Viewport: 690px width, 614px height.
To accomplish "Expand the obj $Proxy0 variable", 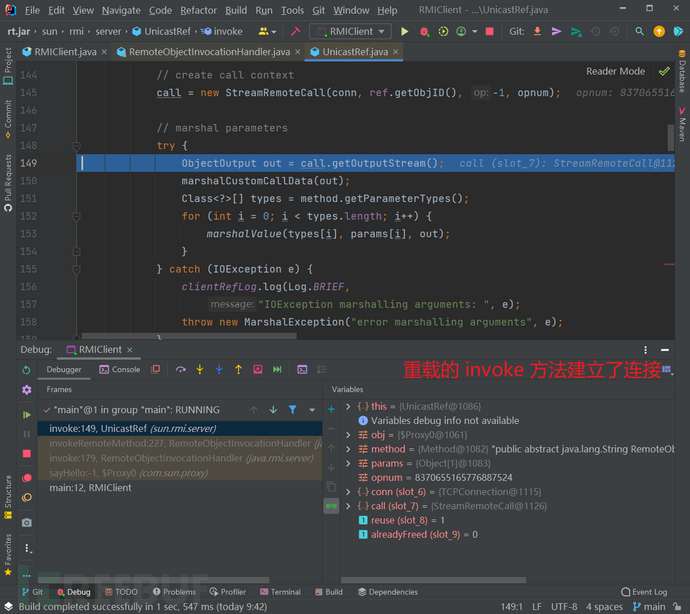I will click(348, 435).
